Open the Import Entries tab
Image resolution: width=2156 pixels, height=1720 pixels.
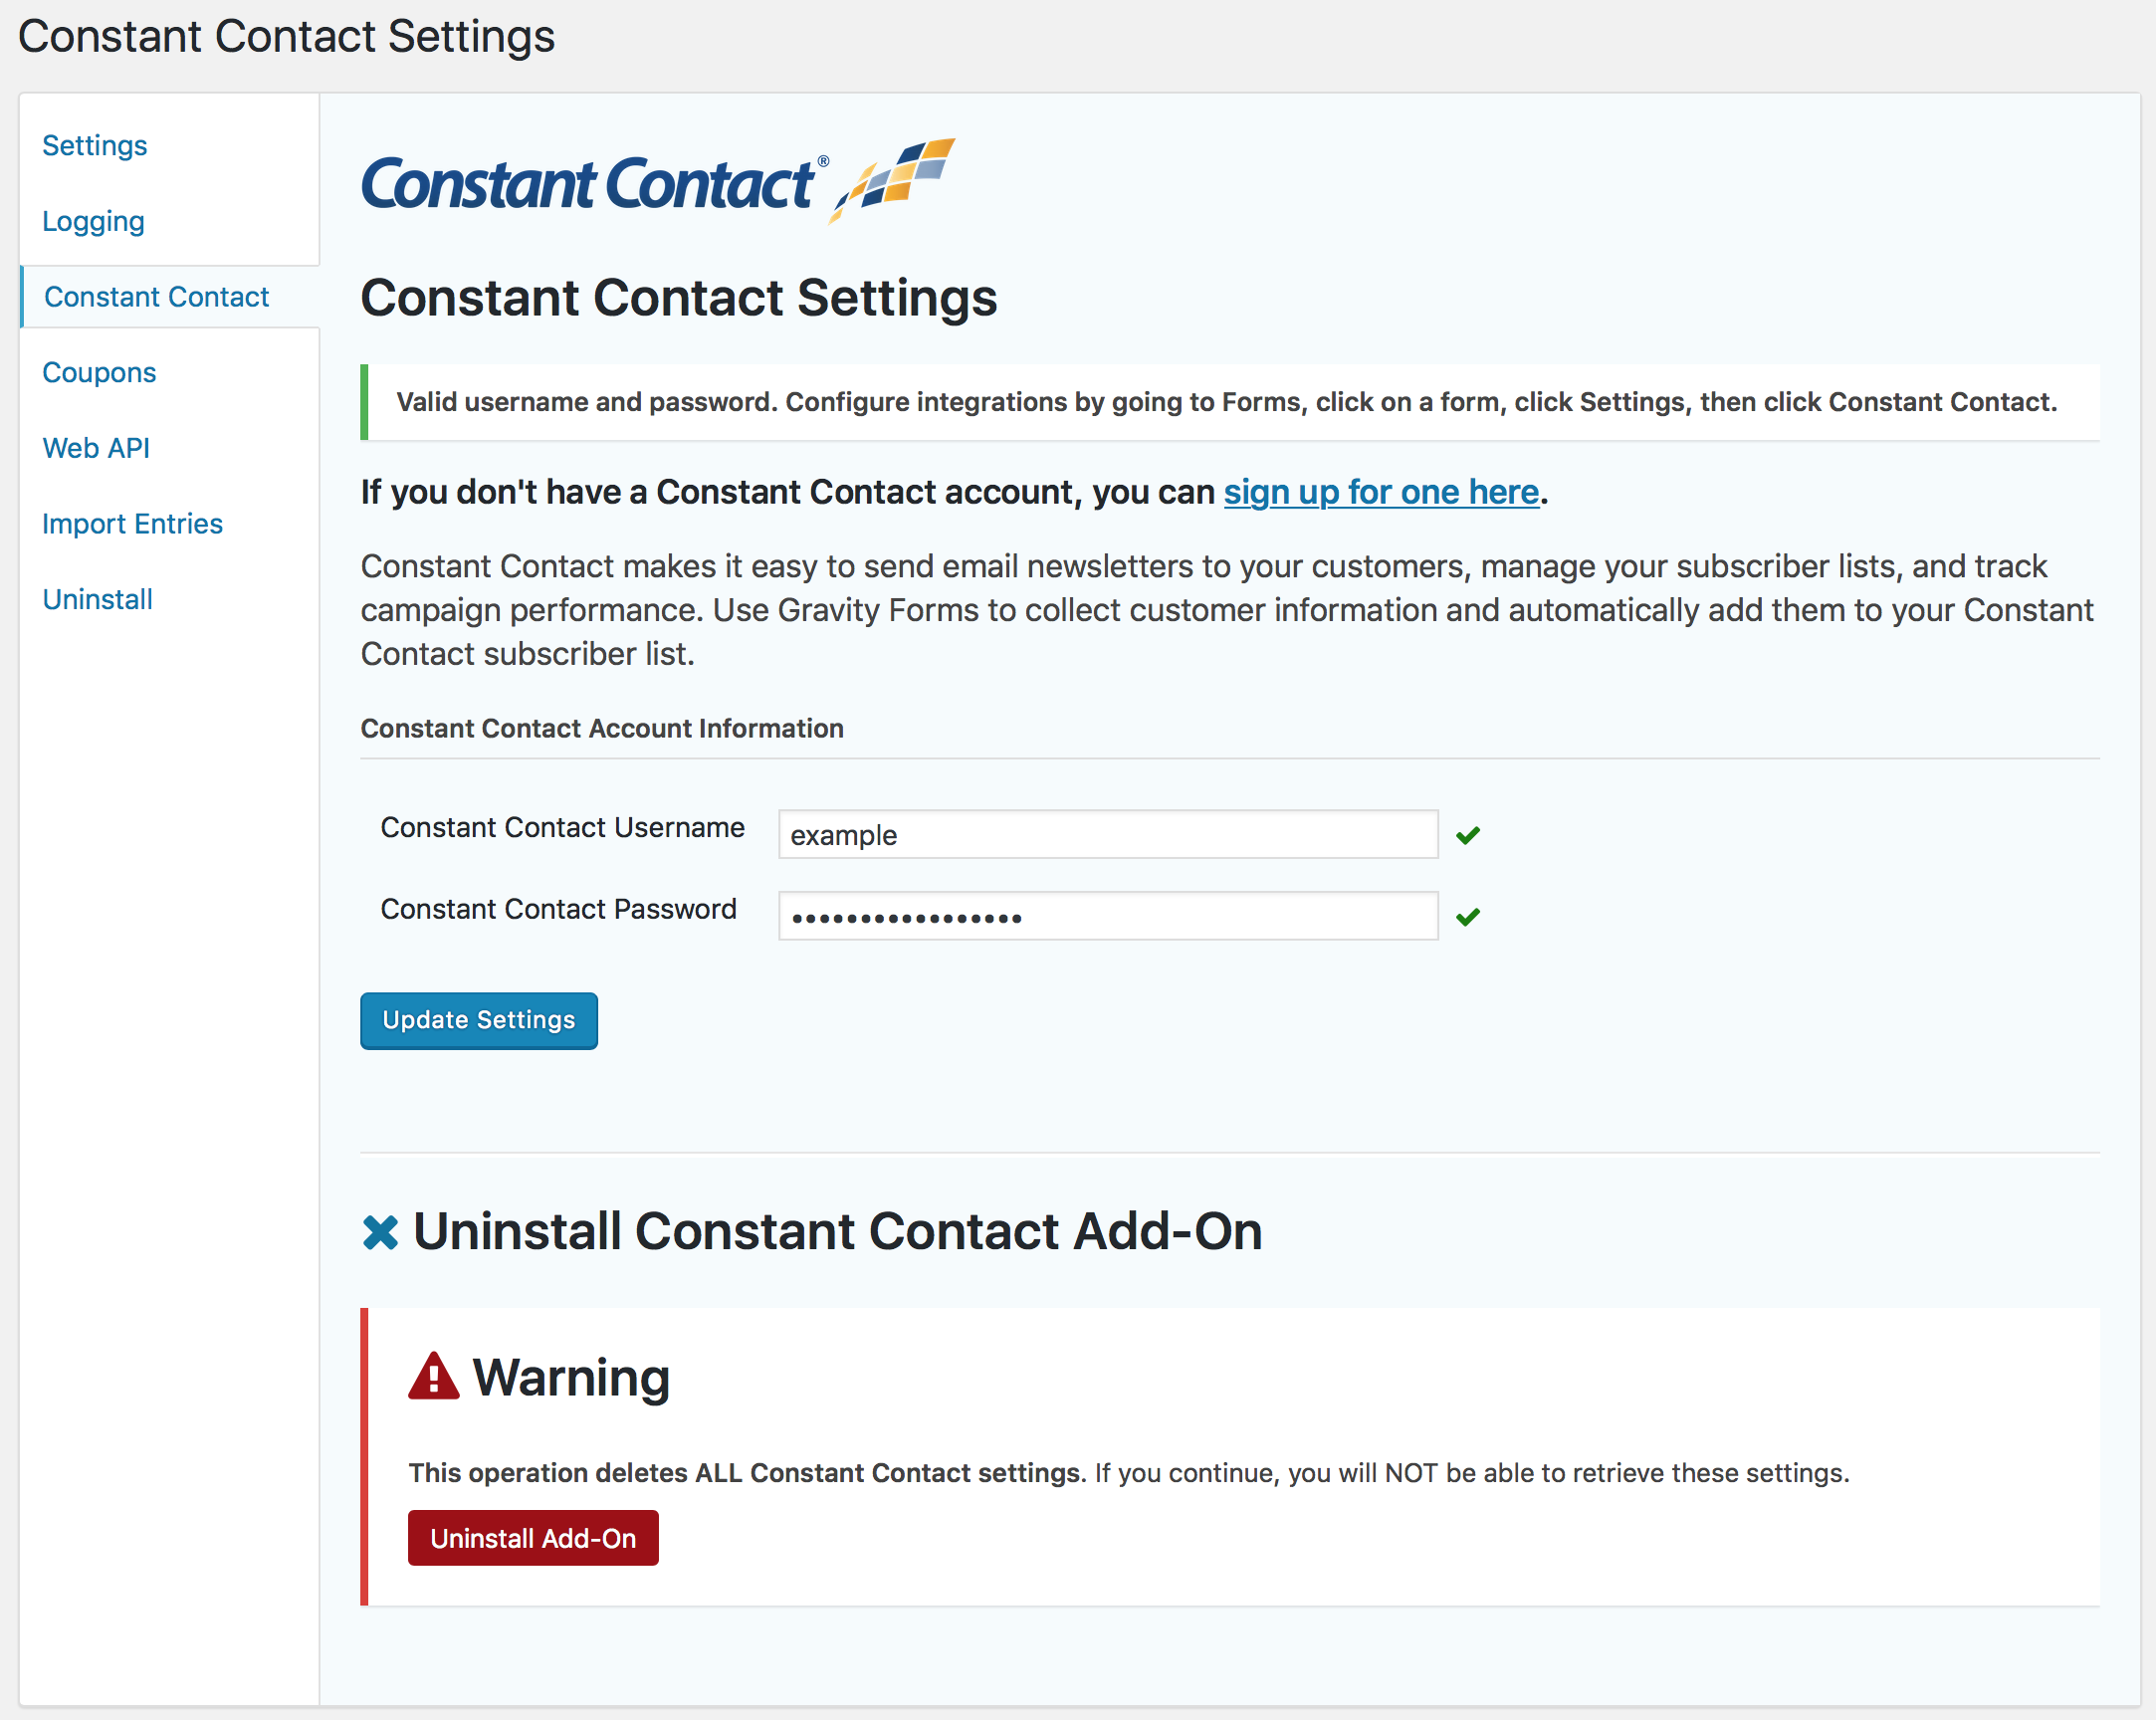(x=132, y=524)
